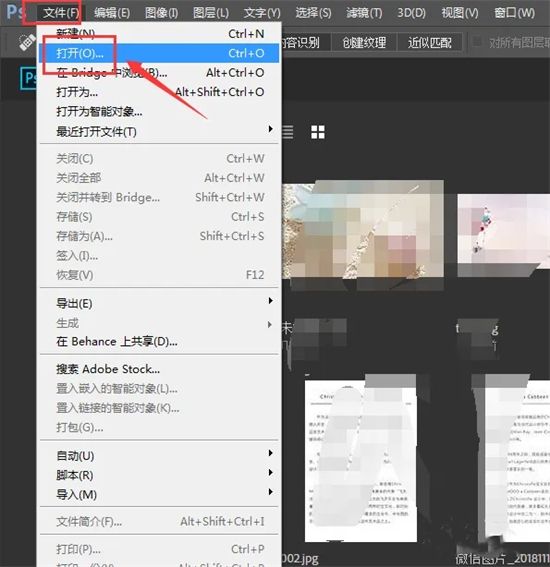The width and height of the screenshot is (550, 567).
Task: Choose 签入(I)... menu entry
Action: coord(159,256)
